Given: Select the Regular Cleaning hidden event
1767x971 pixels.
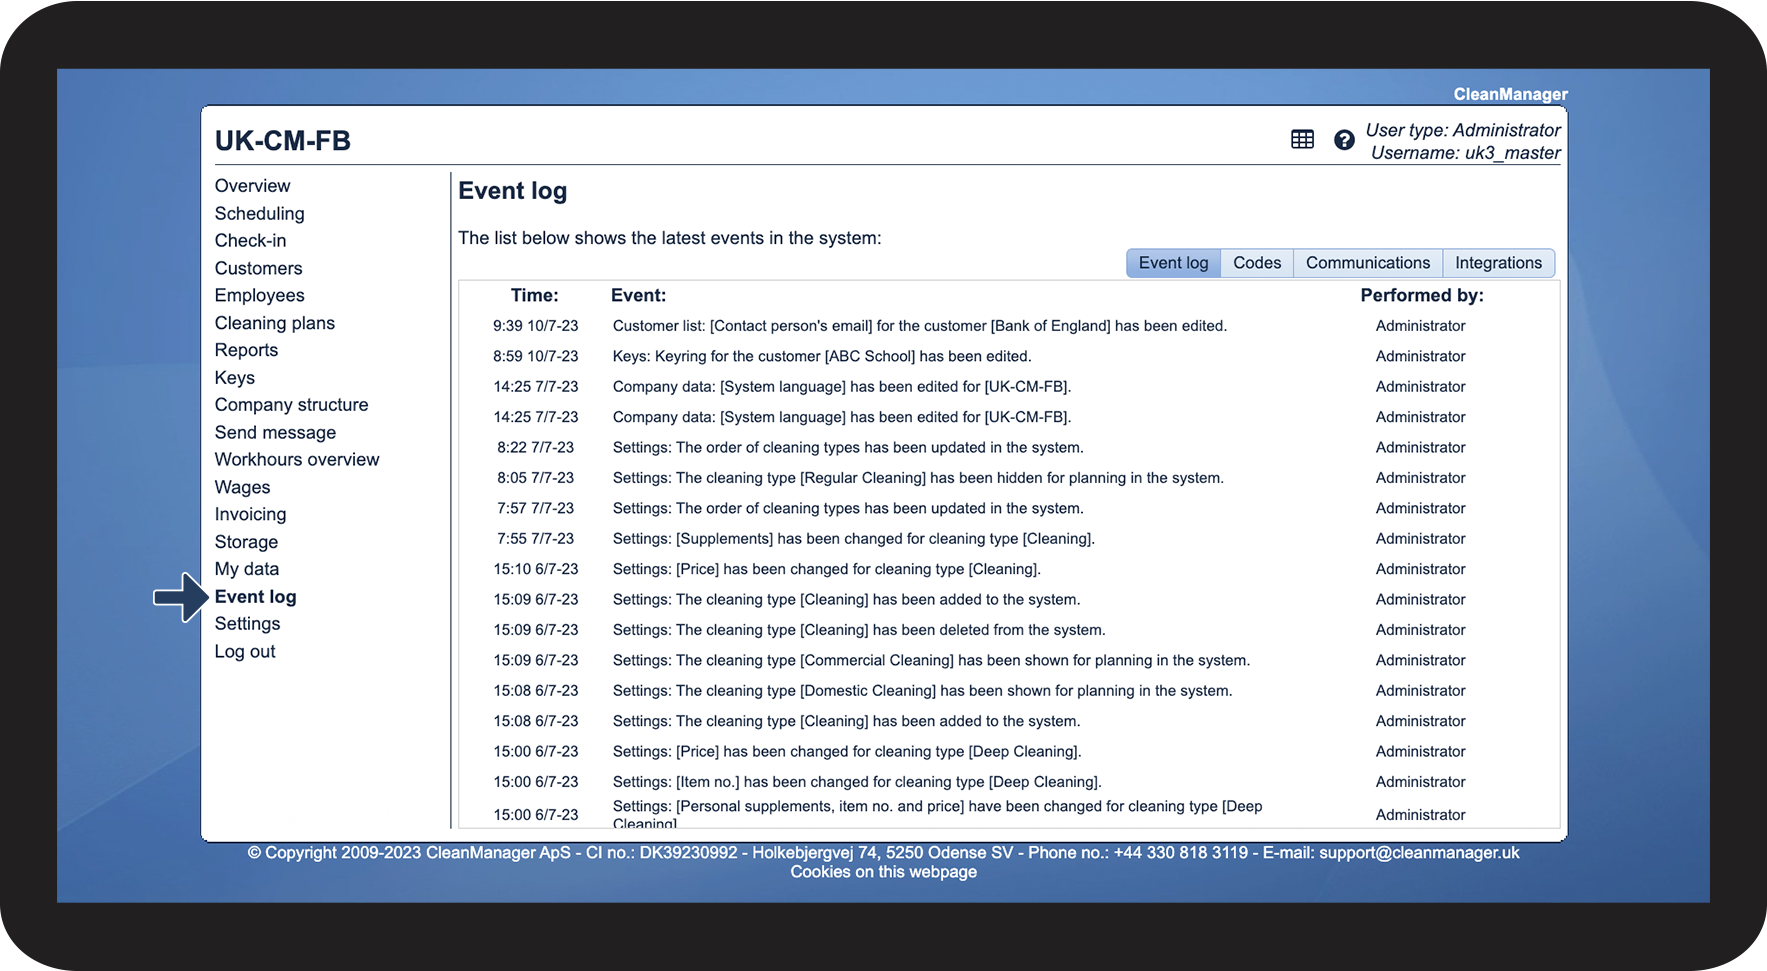Looking at the screenshot, I should [918, 478].
